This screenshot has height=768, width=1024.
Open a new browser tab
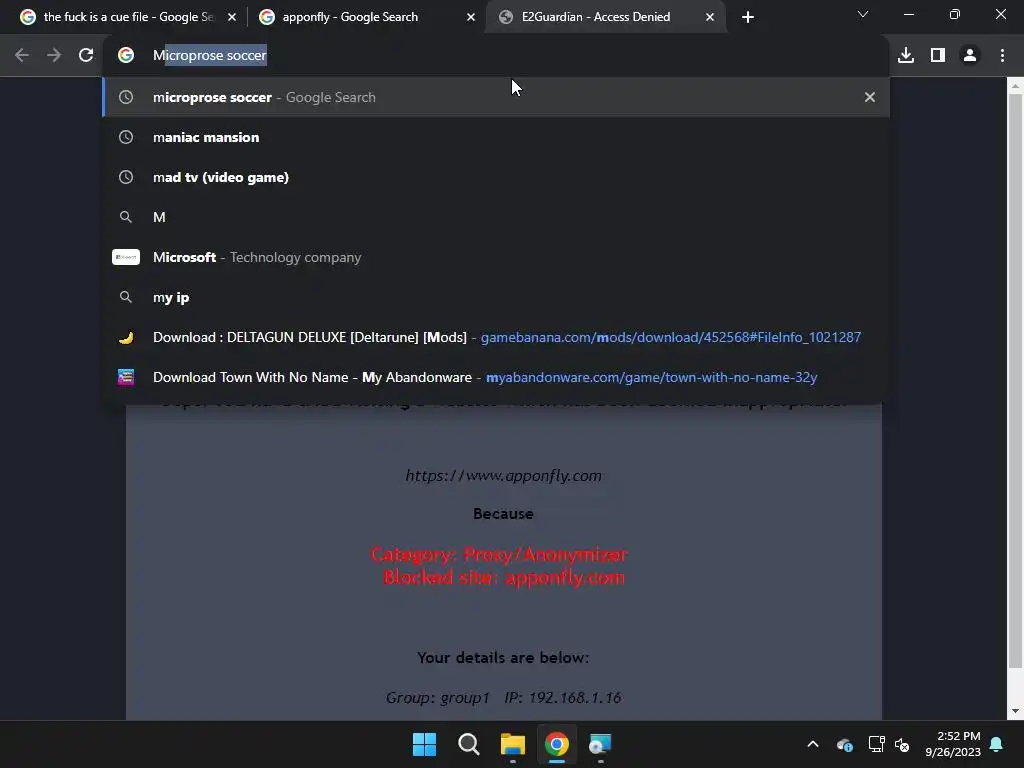[x=748, y=17]
